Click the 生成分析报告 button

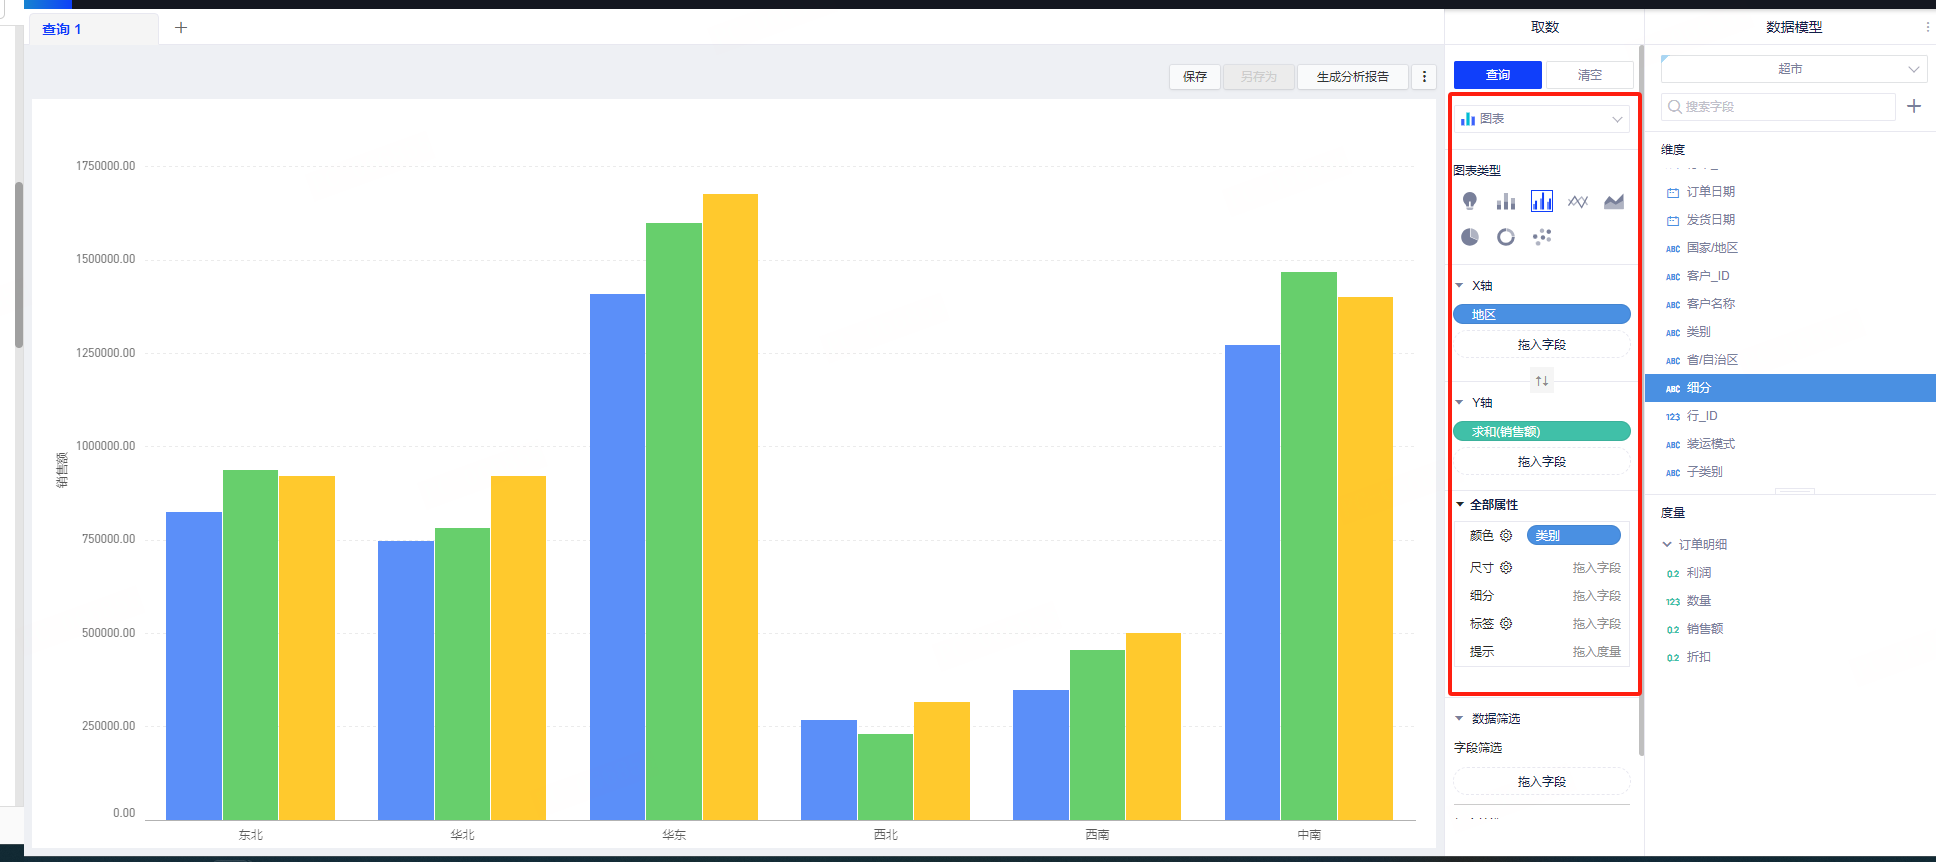1352,77
